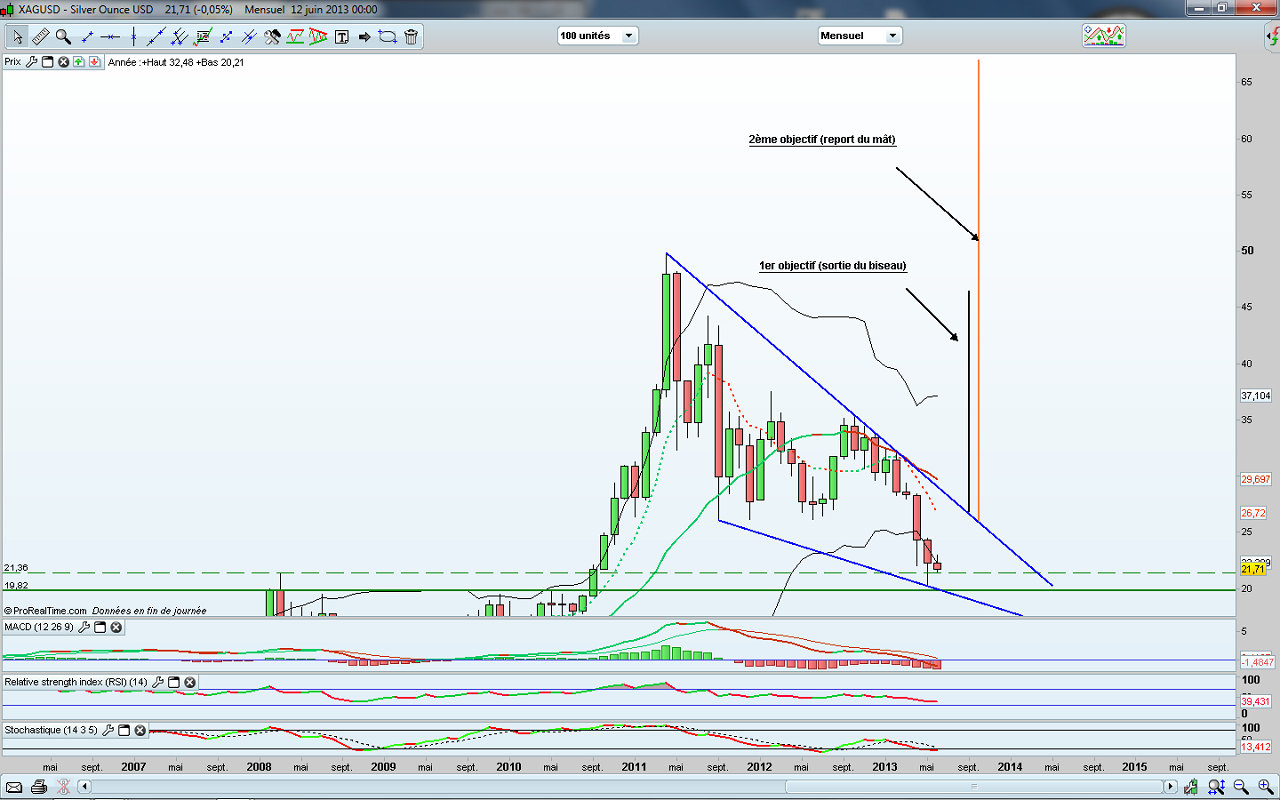
Task: Toggle maximize on the Prix panel
Action: (47, 62)
